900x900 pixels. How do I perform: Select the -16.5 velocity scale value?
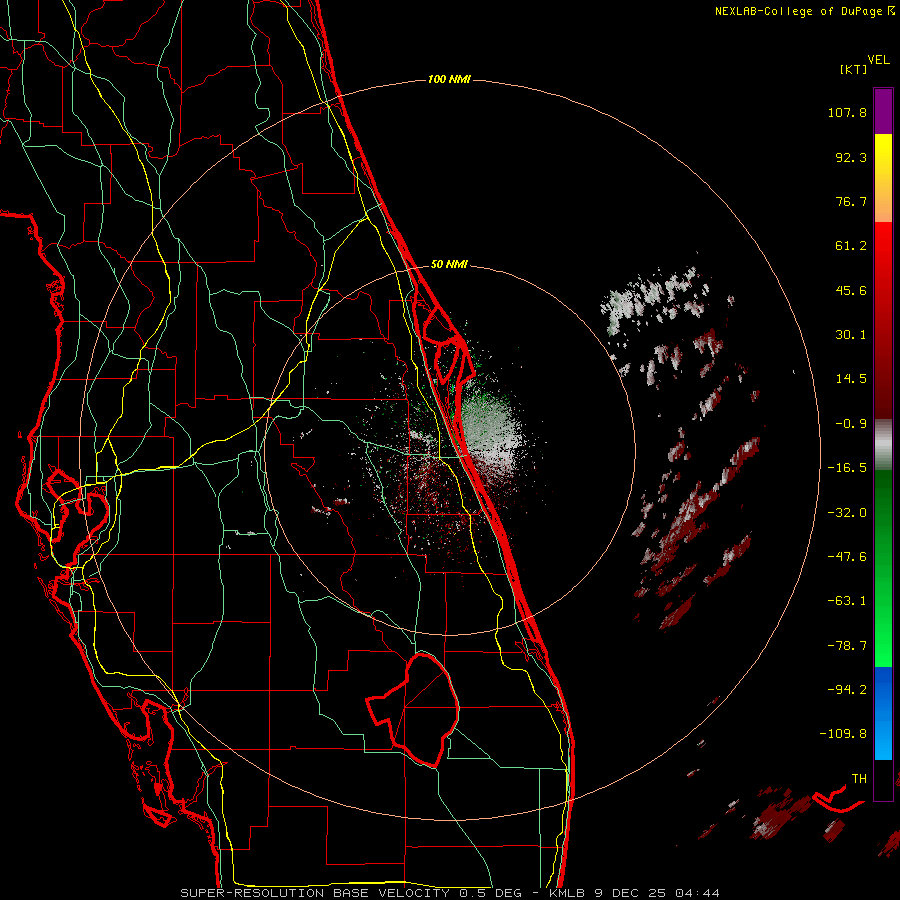coord(847,468)
